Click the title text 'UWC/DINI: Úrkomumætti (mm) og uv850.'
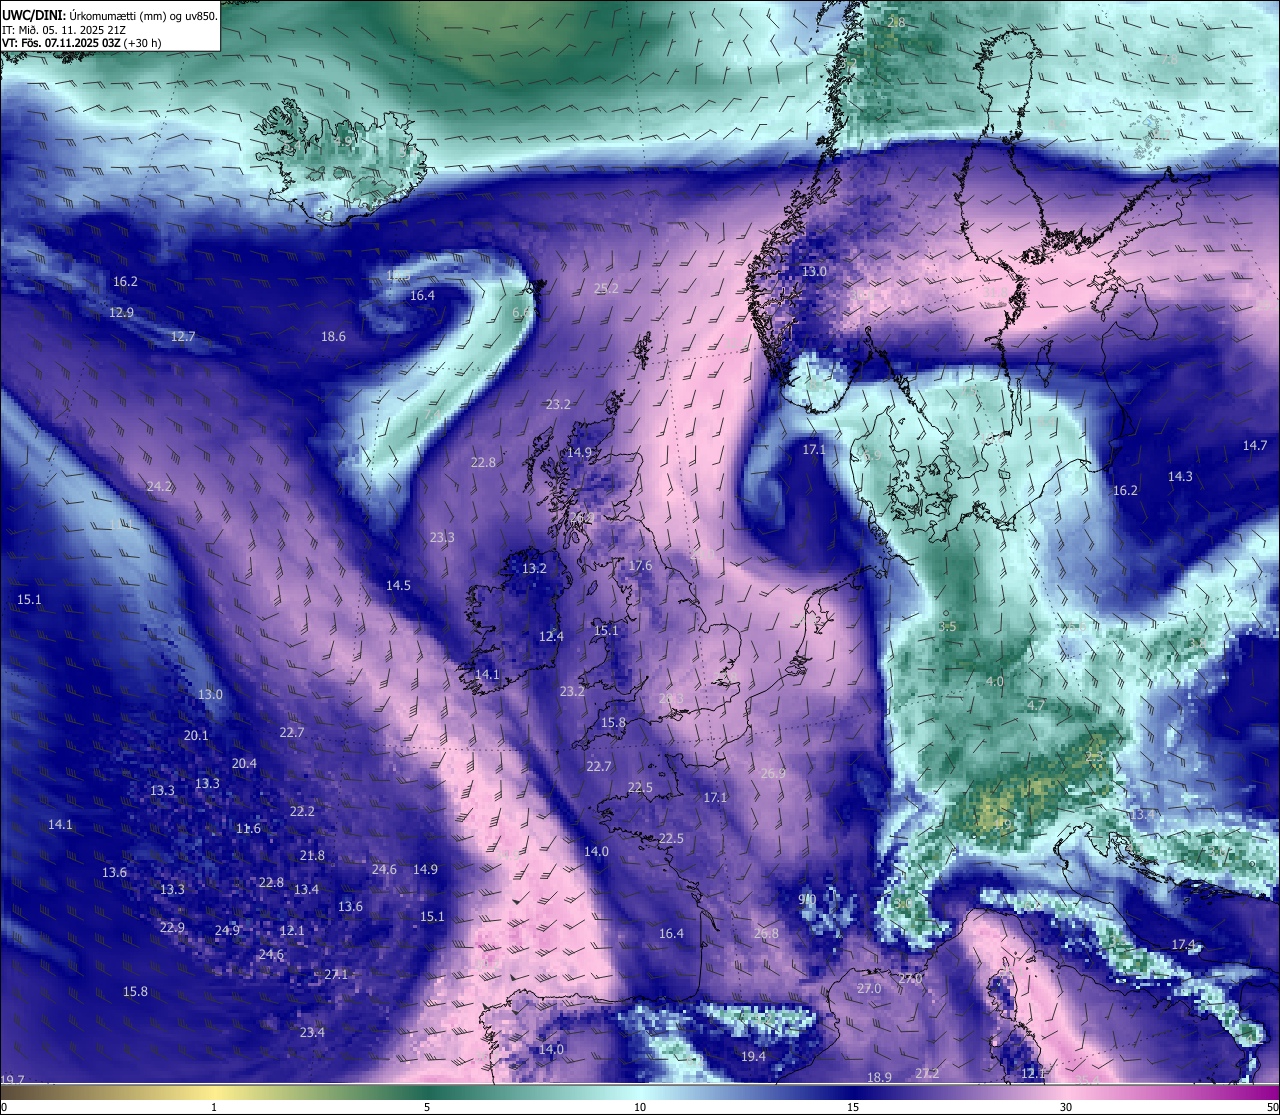Image resolution: width=1280 pixels, height=1115 pixels. [x=109, y=15]
